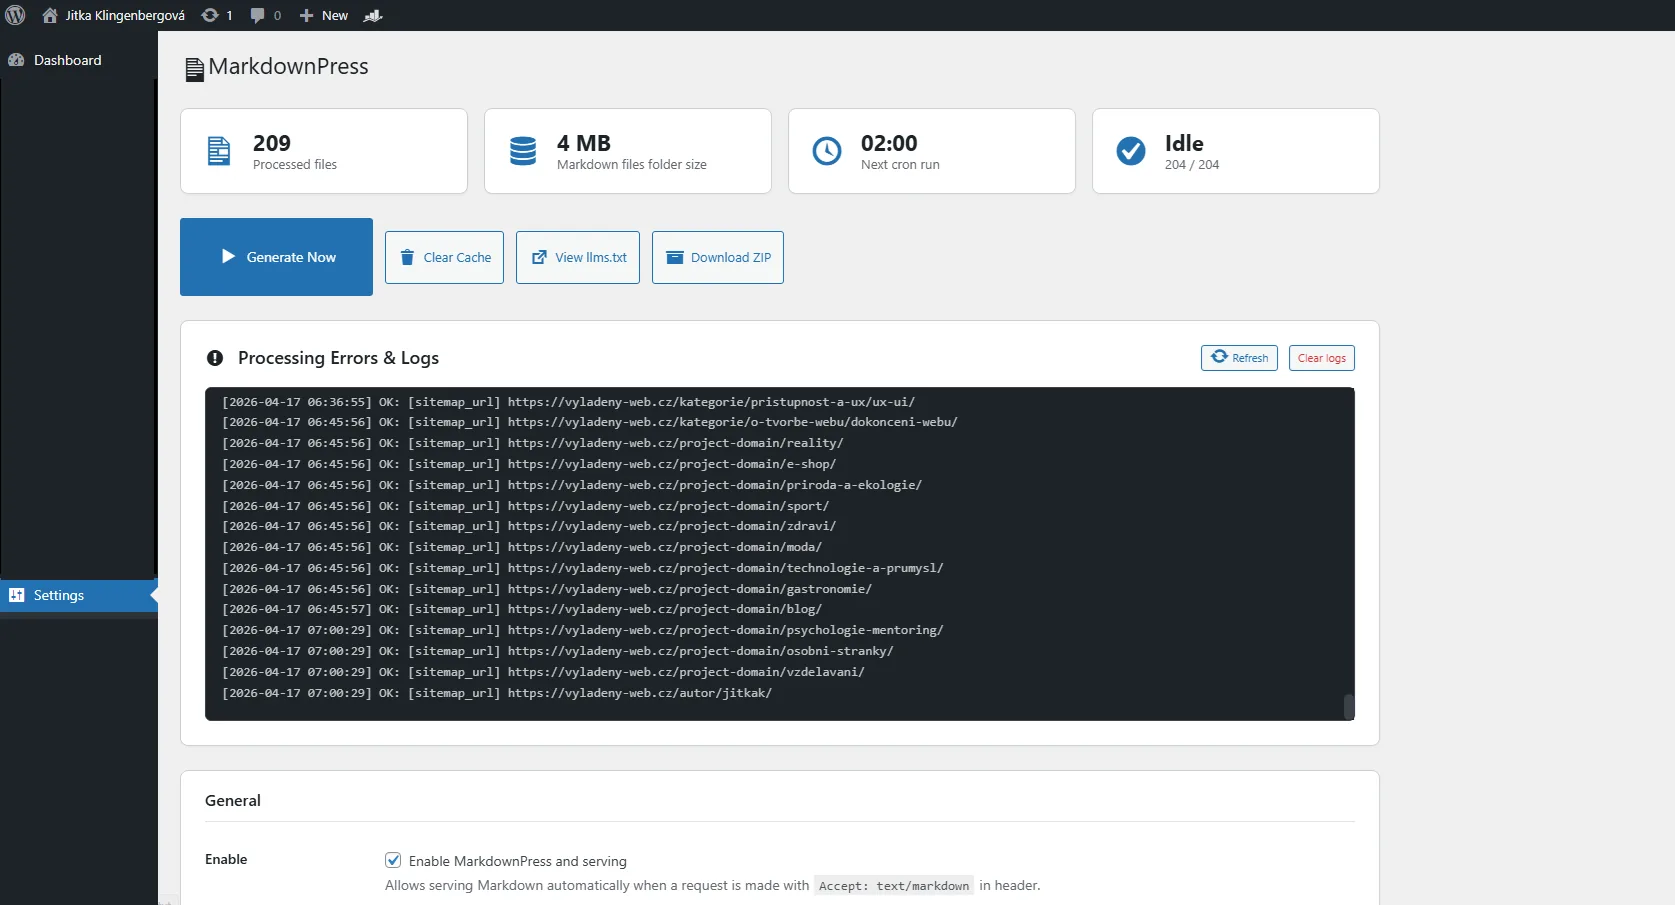Image resolution: width=1675 pixels, height=905 pixels.
Task: Click the Dashboard gauge icon in sidebar
Action: click(16, 60)
